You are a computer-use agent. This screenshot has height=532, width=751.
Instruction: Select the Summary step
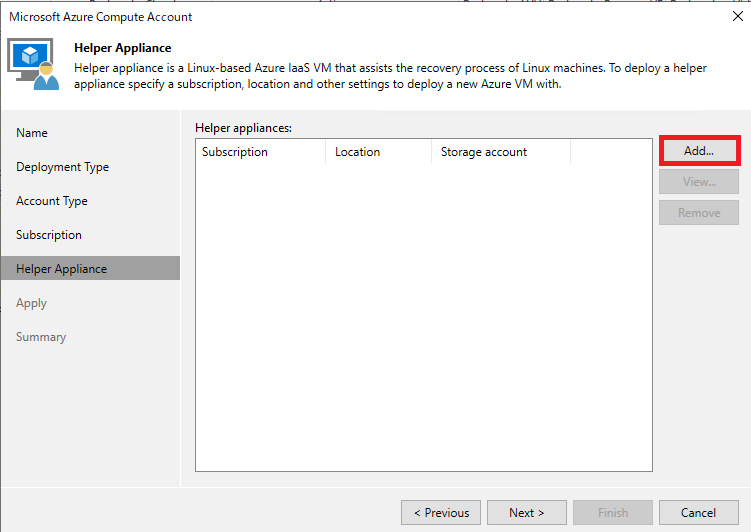pos(91,337)
